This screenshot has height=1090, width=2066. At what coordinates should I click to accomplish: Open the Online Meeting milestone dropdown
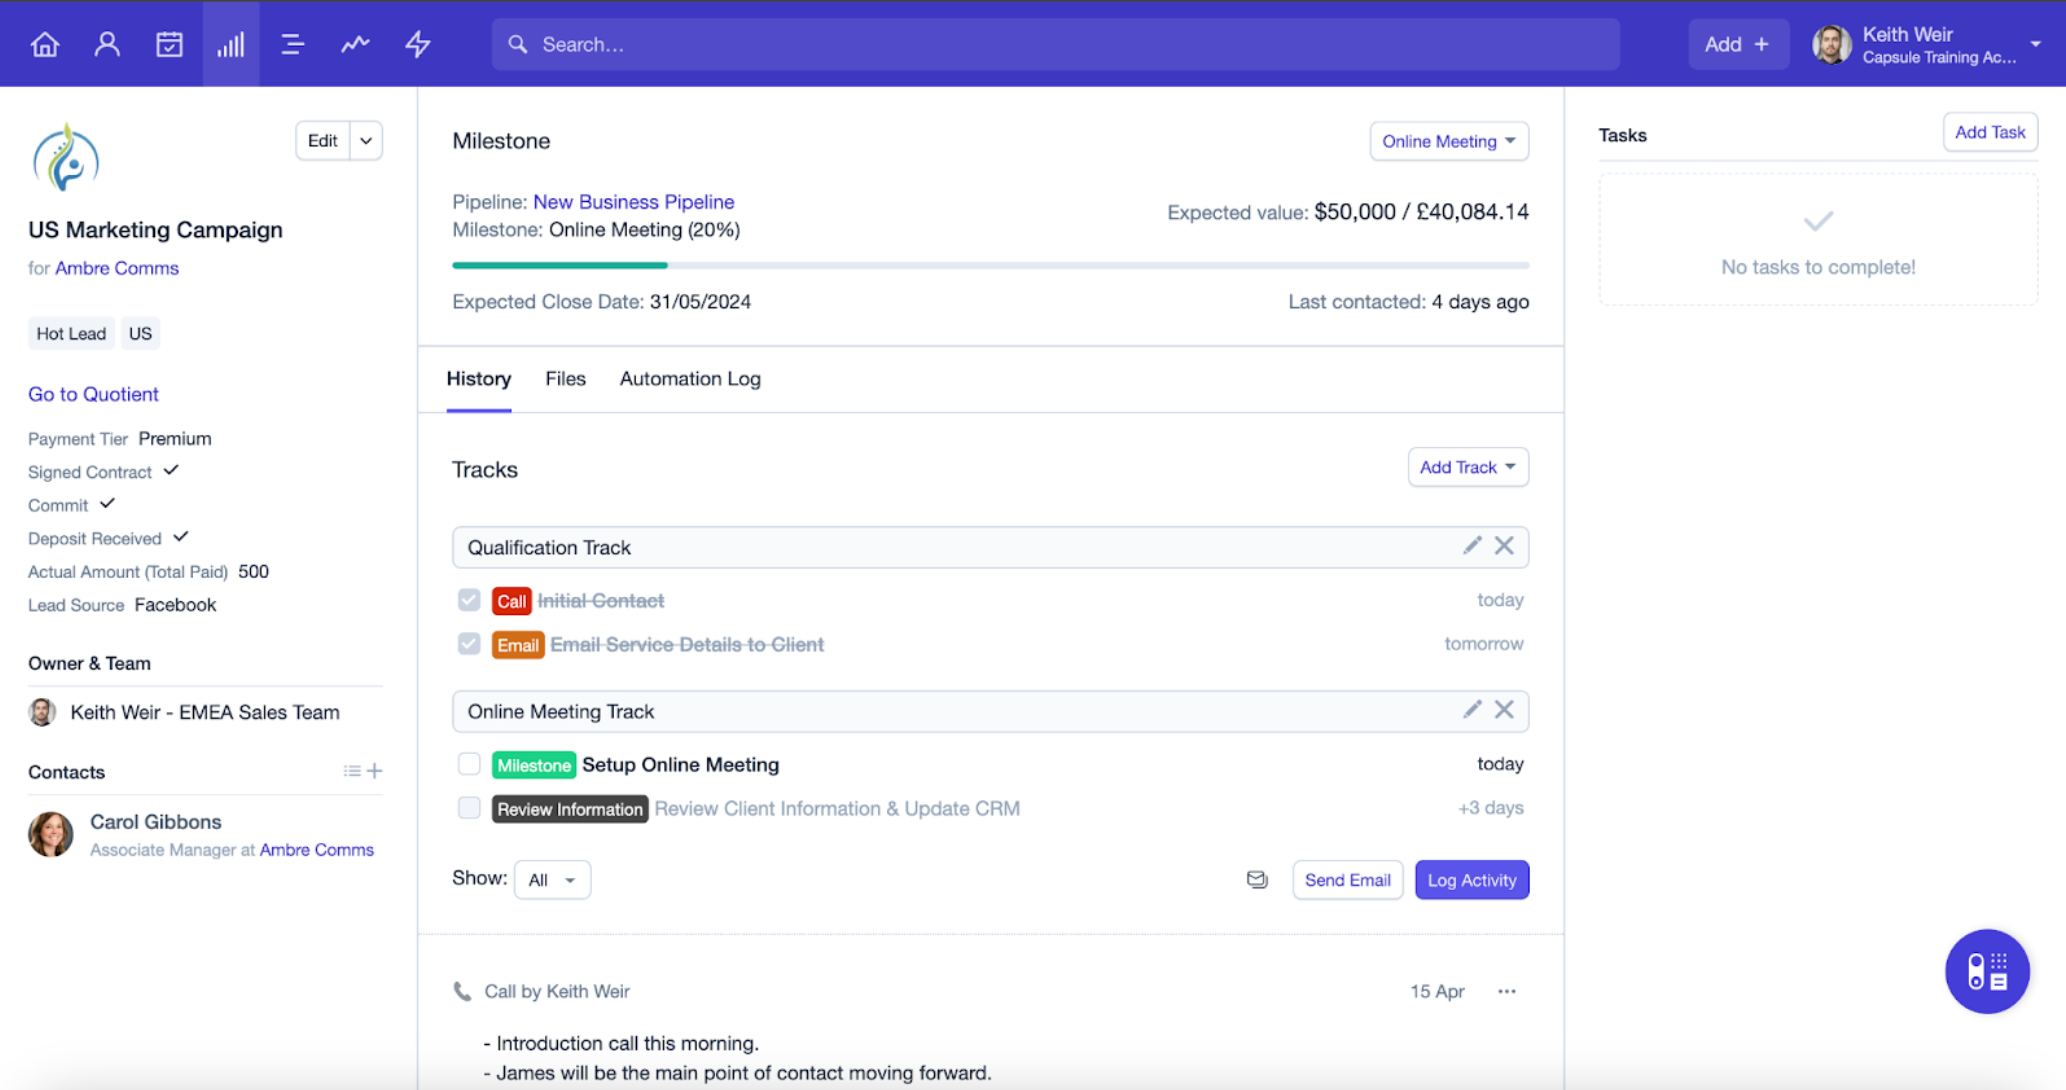pyautogui.click(x=1449, y=141)
